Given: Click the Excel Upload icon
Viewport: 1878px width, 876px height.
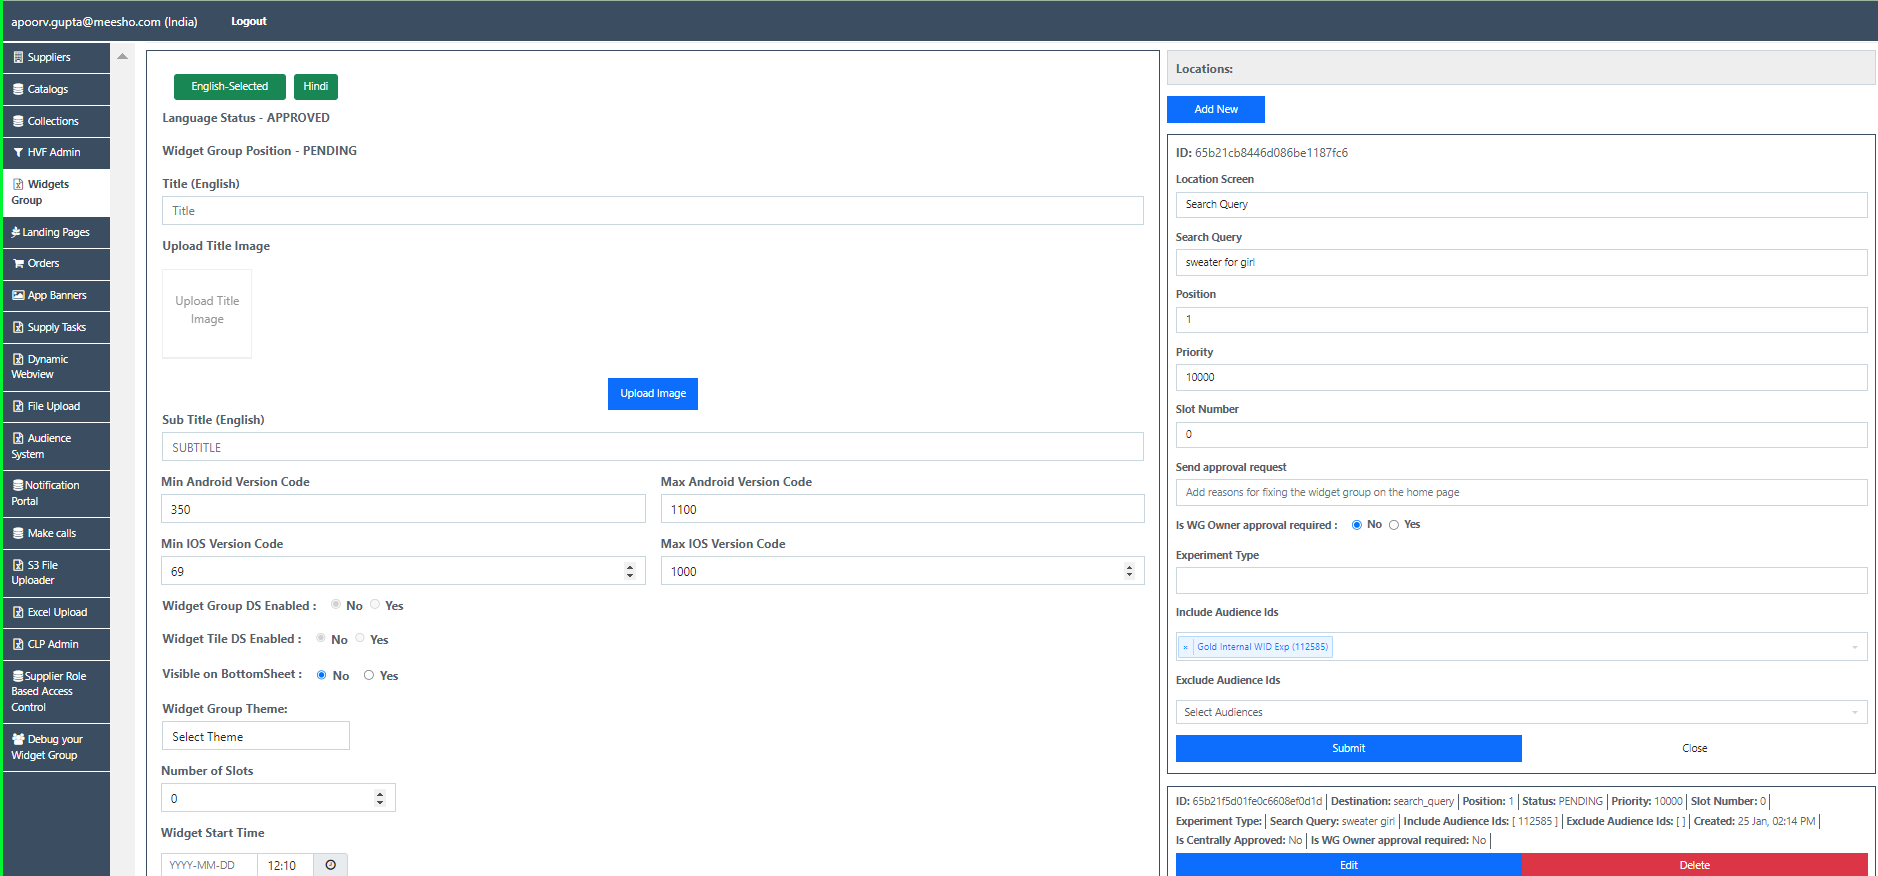Looking at the screenshot, I should [18, 613].
